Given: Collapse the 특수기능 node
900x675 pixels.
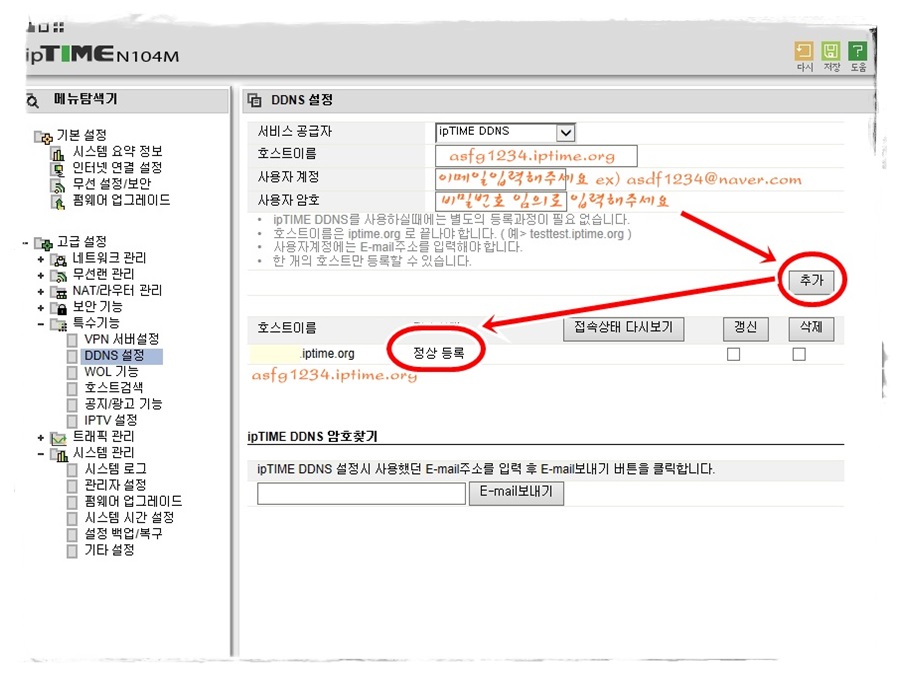Looking at the screenshot, I should (41, 324).
